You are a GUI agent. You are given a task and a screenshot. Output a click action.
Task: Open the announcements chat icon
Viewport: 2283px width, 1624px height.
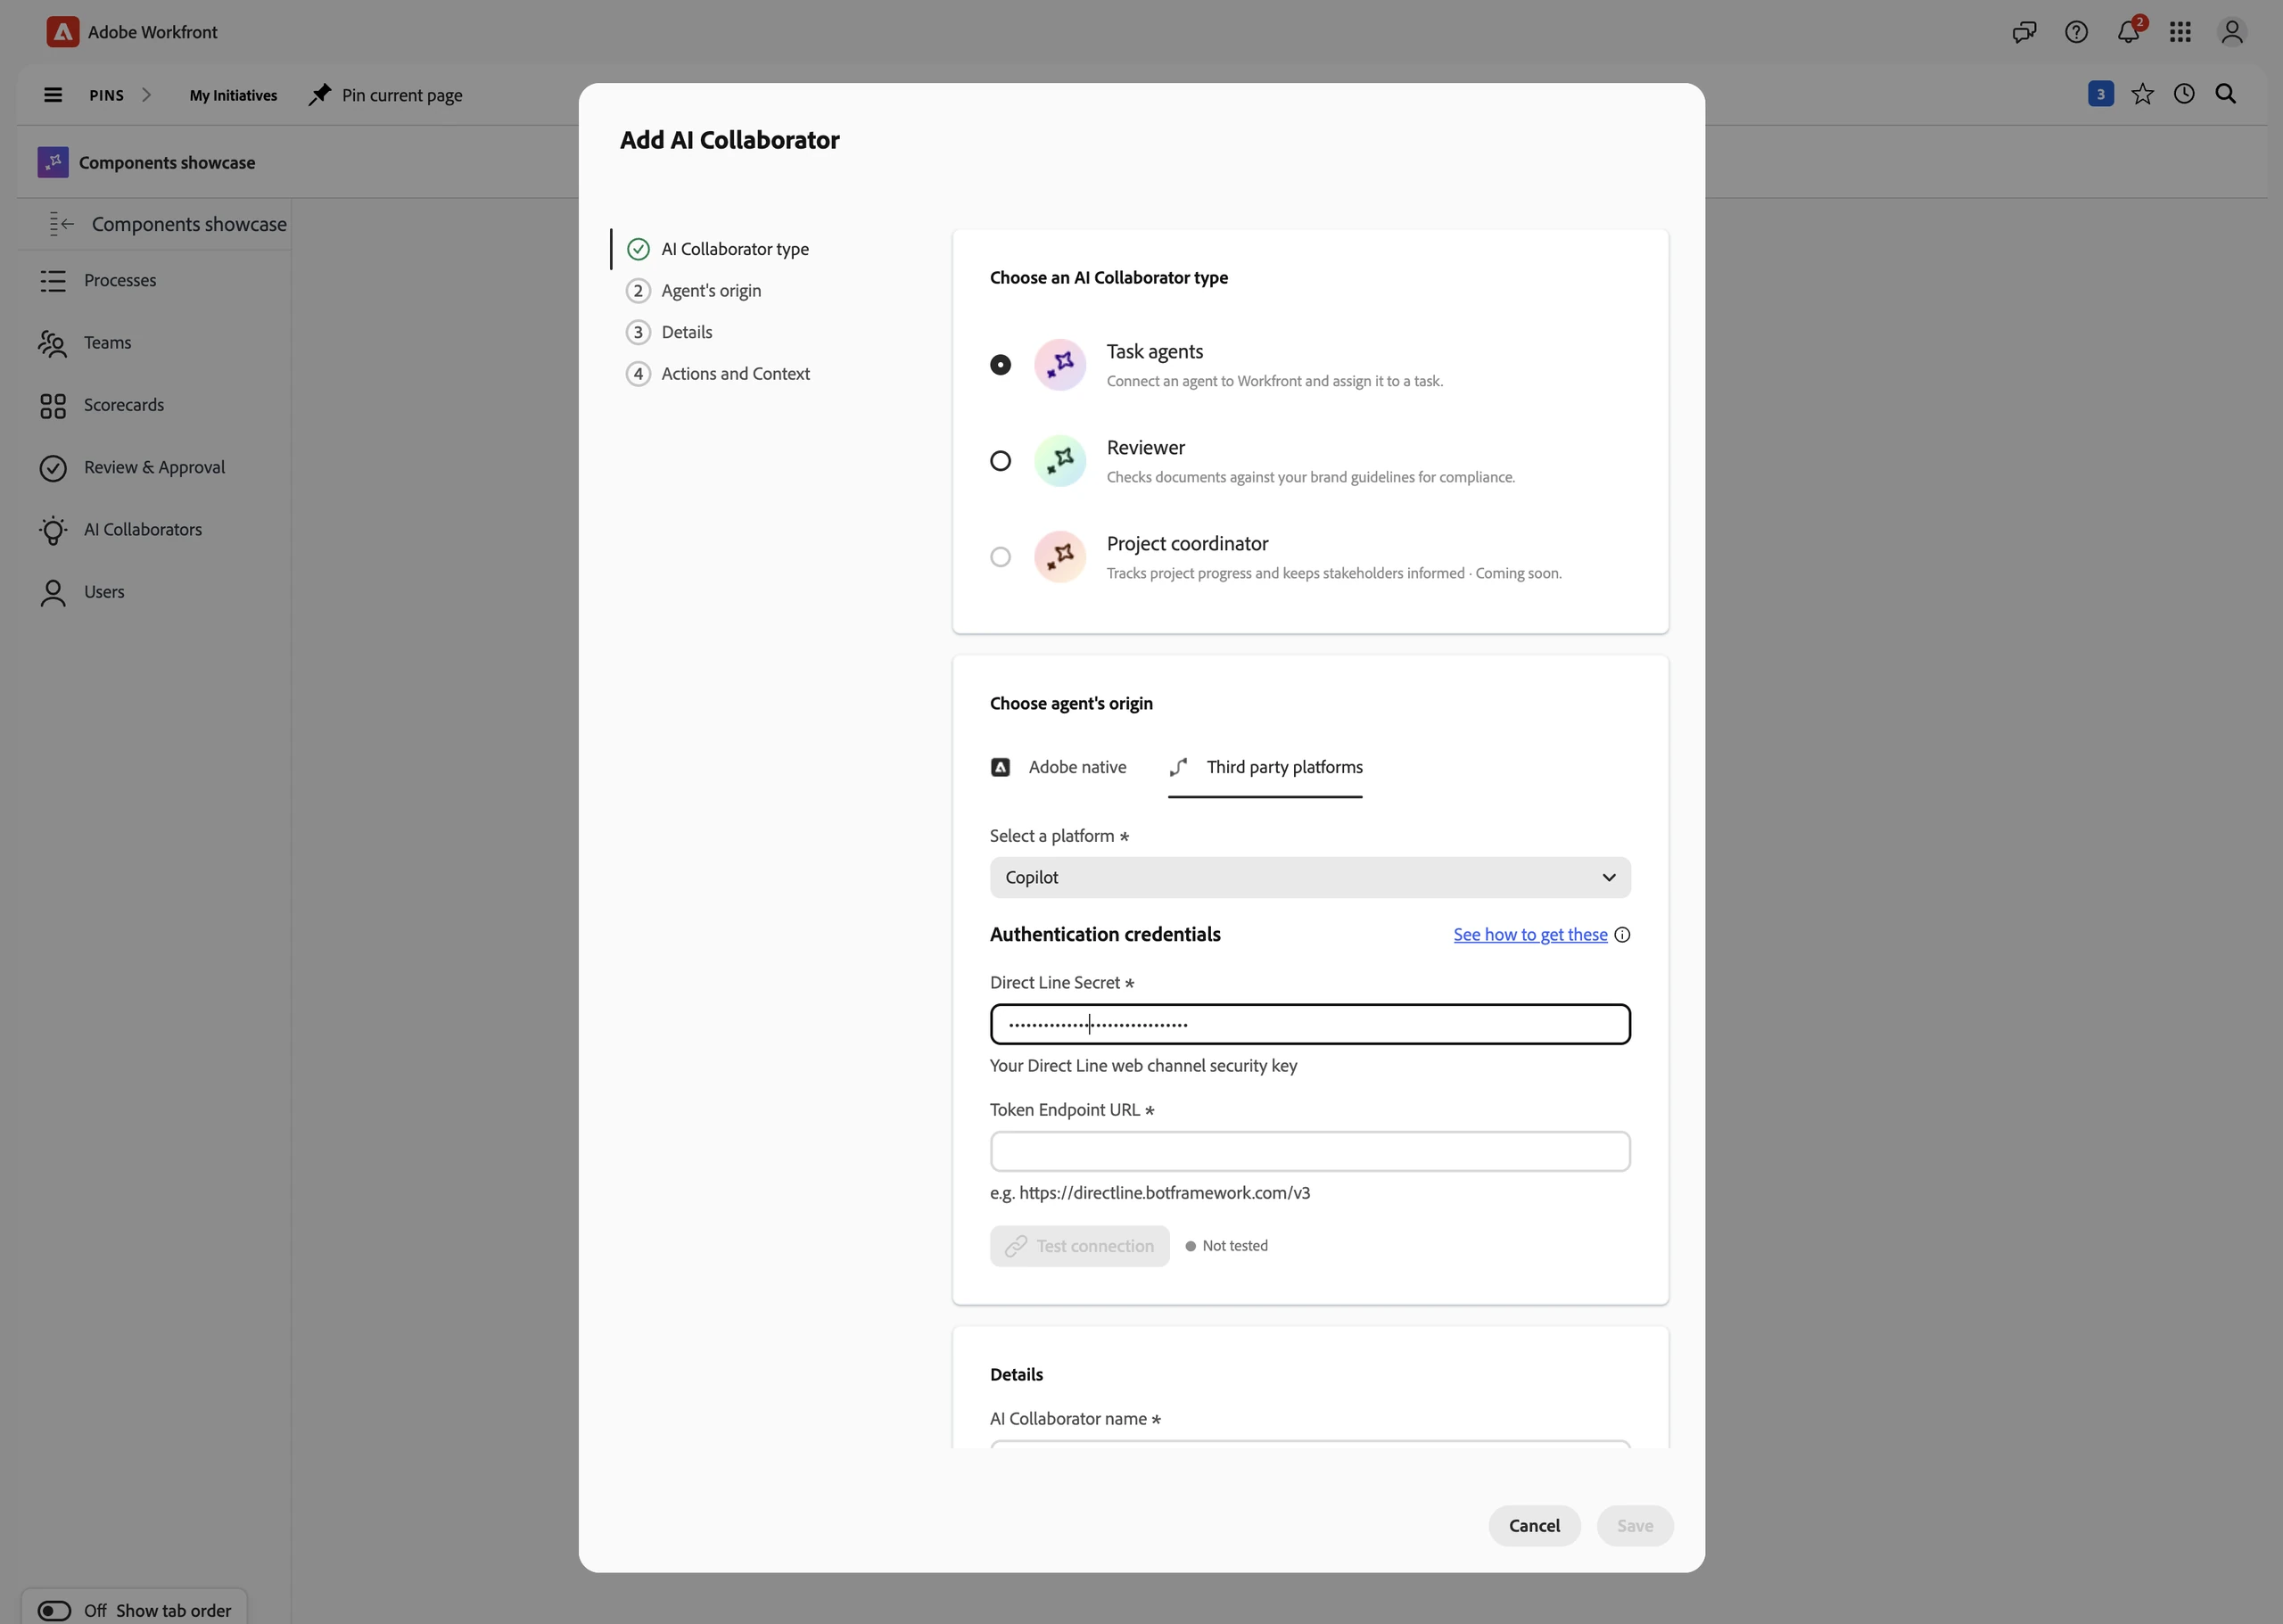point(2024,32)
